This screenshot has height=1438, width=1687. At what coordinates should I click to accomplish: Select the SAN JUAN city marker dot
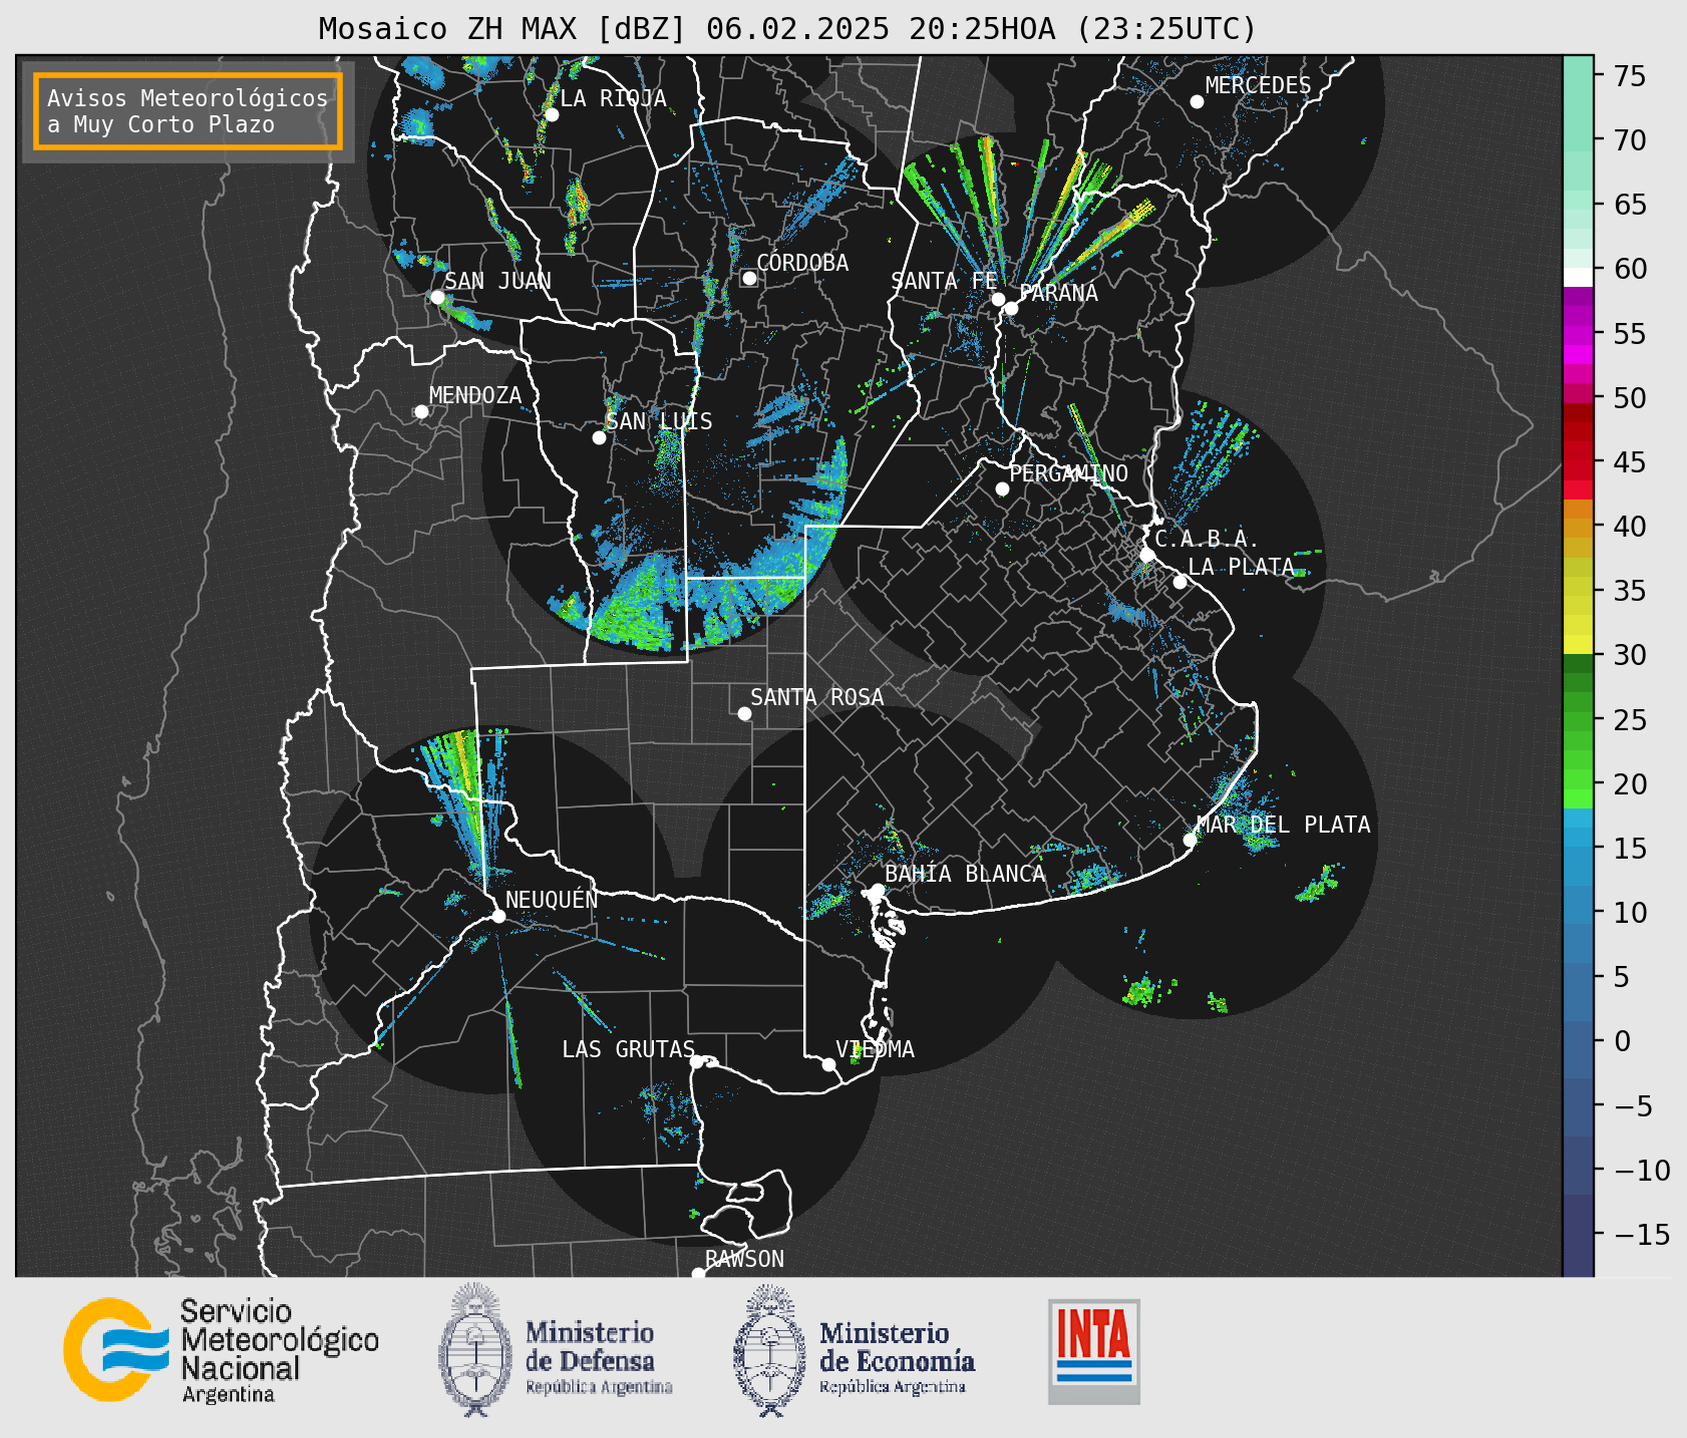[x=437, y=297]
